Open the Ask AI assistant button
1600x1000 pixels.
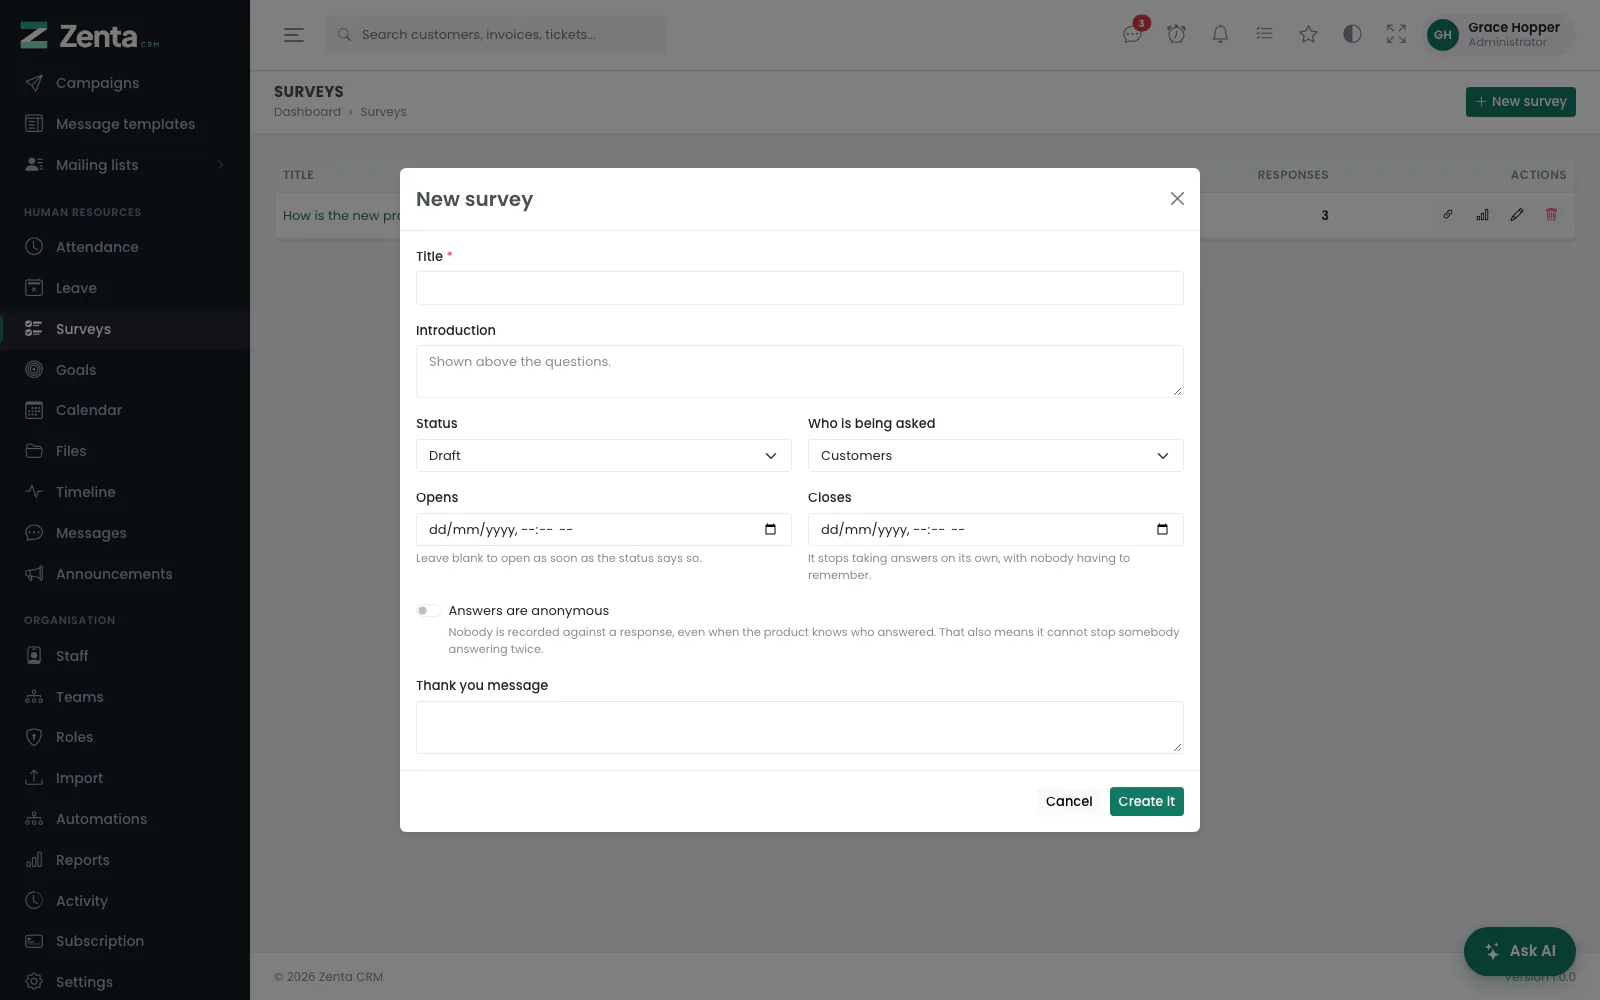pyautogui.click(x=1520, y=951)
